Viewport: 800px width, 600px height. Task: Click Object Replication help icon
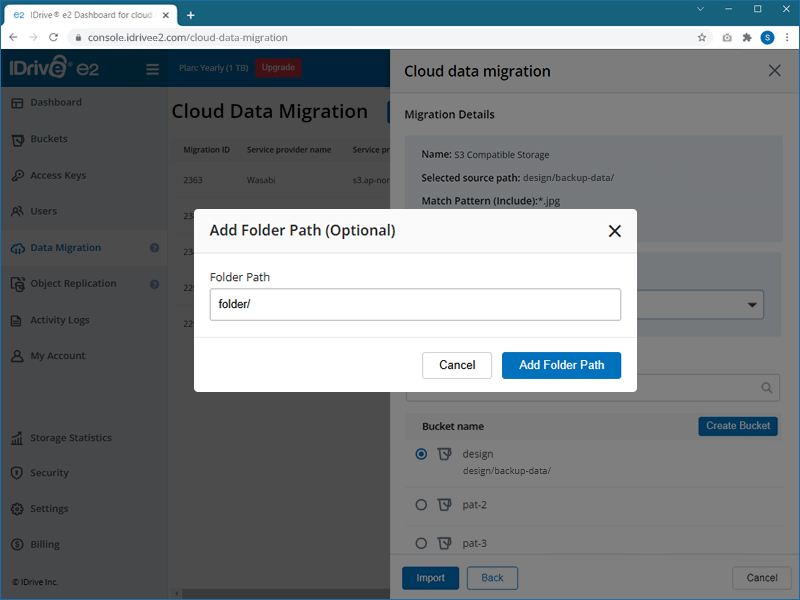point(155,284)
